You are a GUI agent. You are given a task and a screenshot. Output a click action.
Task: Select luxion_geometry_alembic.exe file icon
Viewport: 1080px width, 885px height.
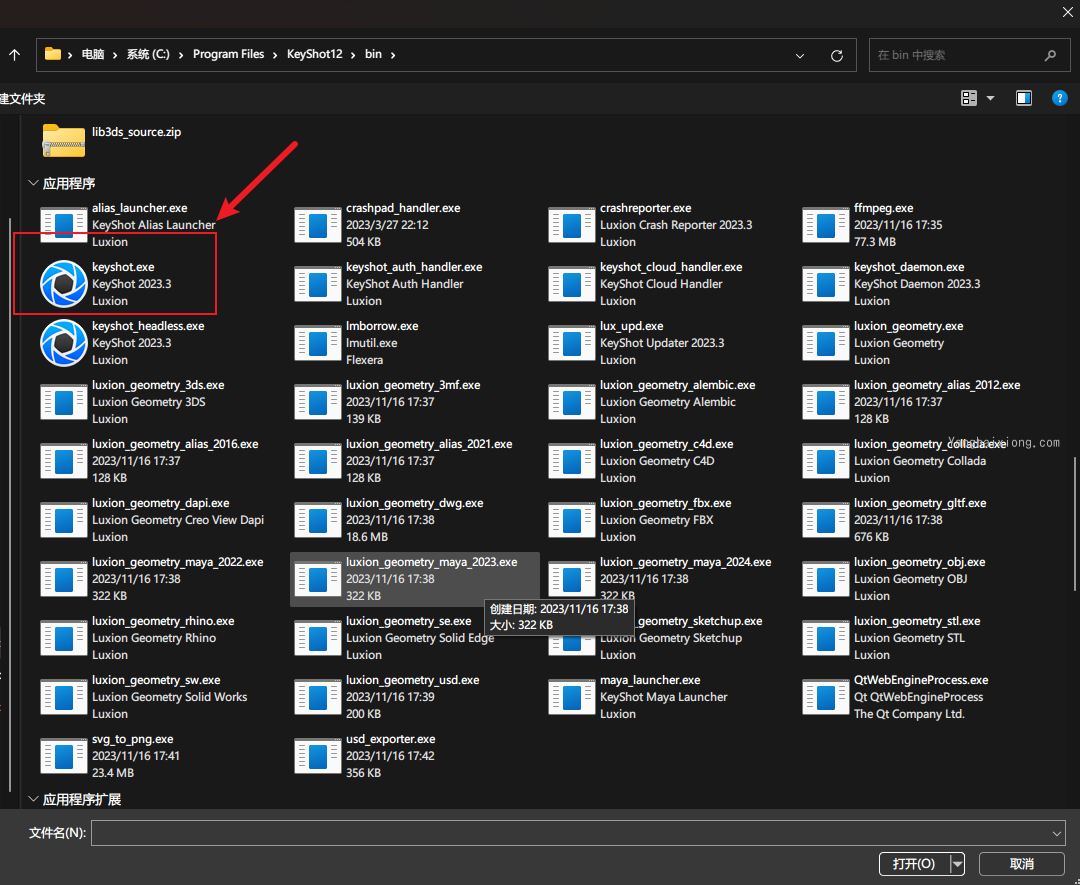pyautogui.click(x=572, y=402)
